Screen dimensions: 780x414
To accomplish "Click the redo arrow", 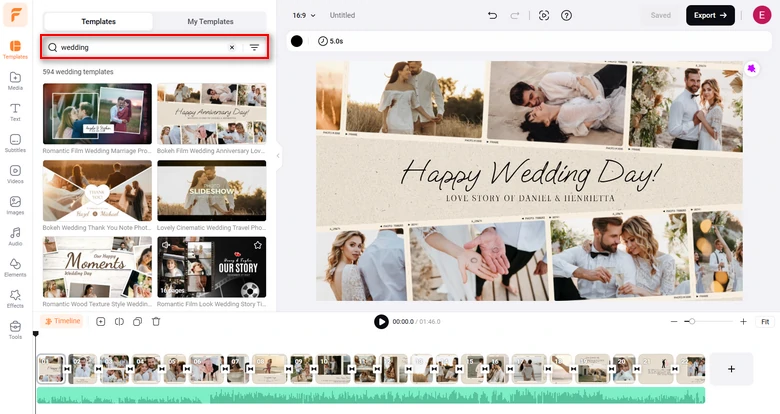I will [x=514, y=15].
